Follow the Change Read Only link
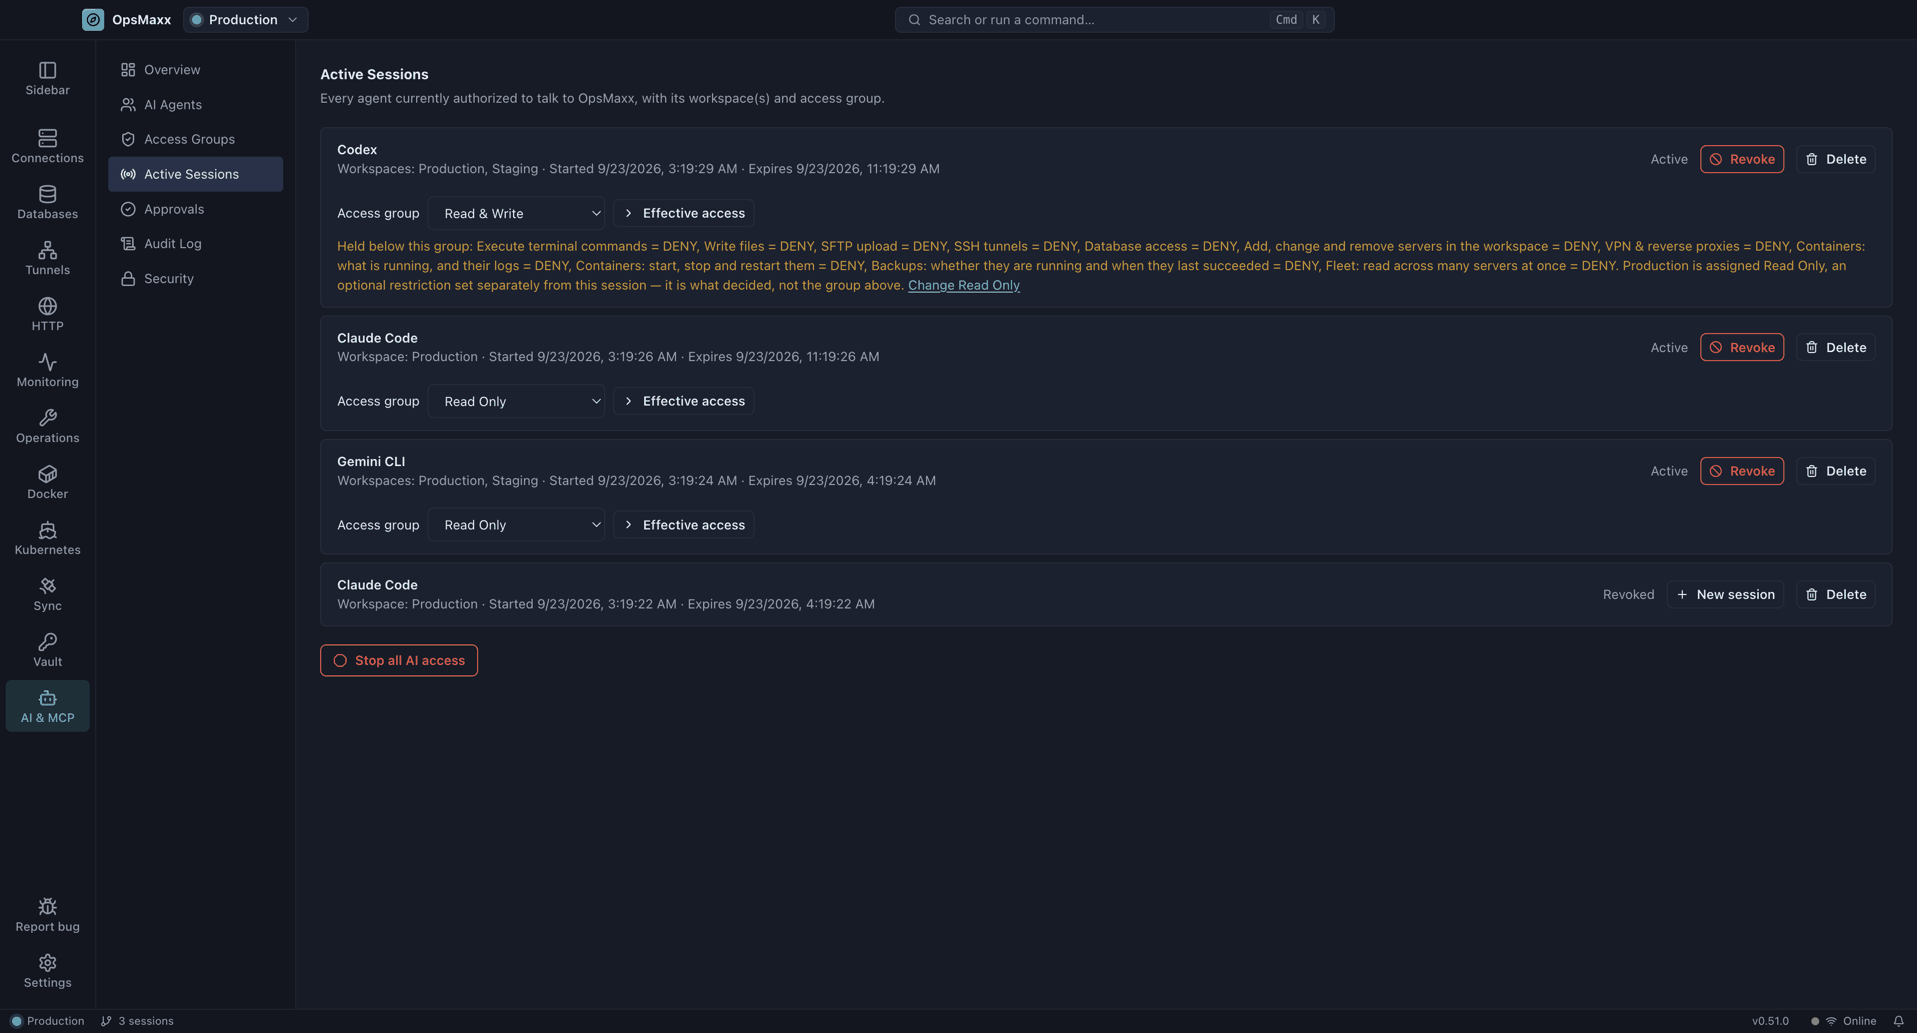Image resolution: width=1917 pixels, height=1033 pixels. click(963, 285)
